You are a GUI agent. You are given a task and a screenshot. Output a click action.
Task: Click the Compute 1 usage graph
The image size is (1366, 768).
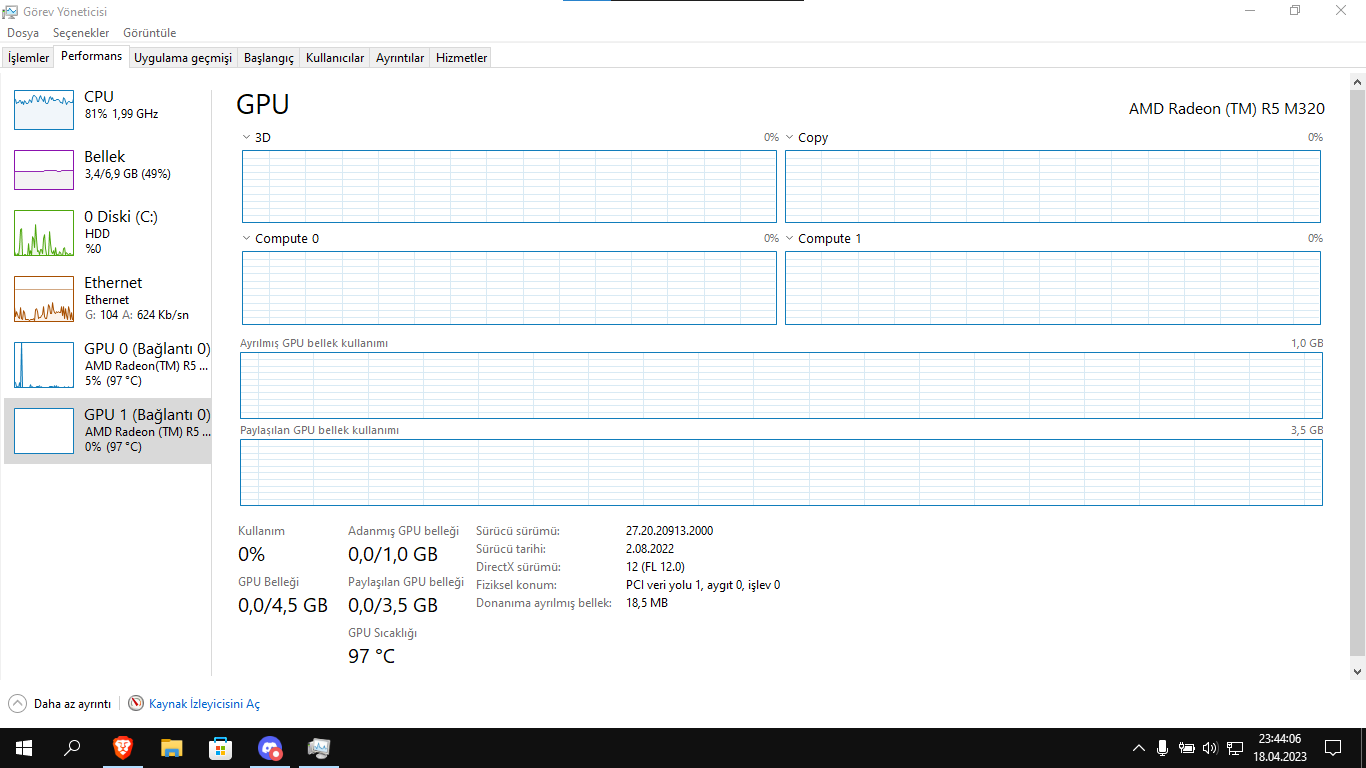[1053, 288]
